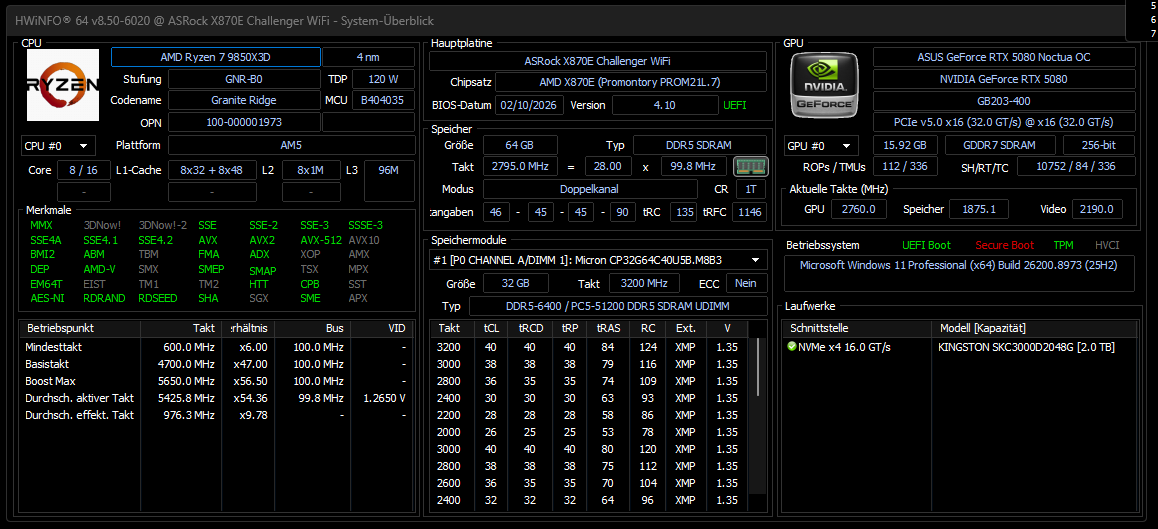This screenshot has height=529, width=1158.
Task: Click the B404035 microcode value
Action: (x=383, y=100)
